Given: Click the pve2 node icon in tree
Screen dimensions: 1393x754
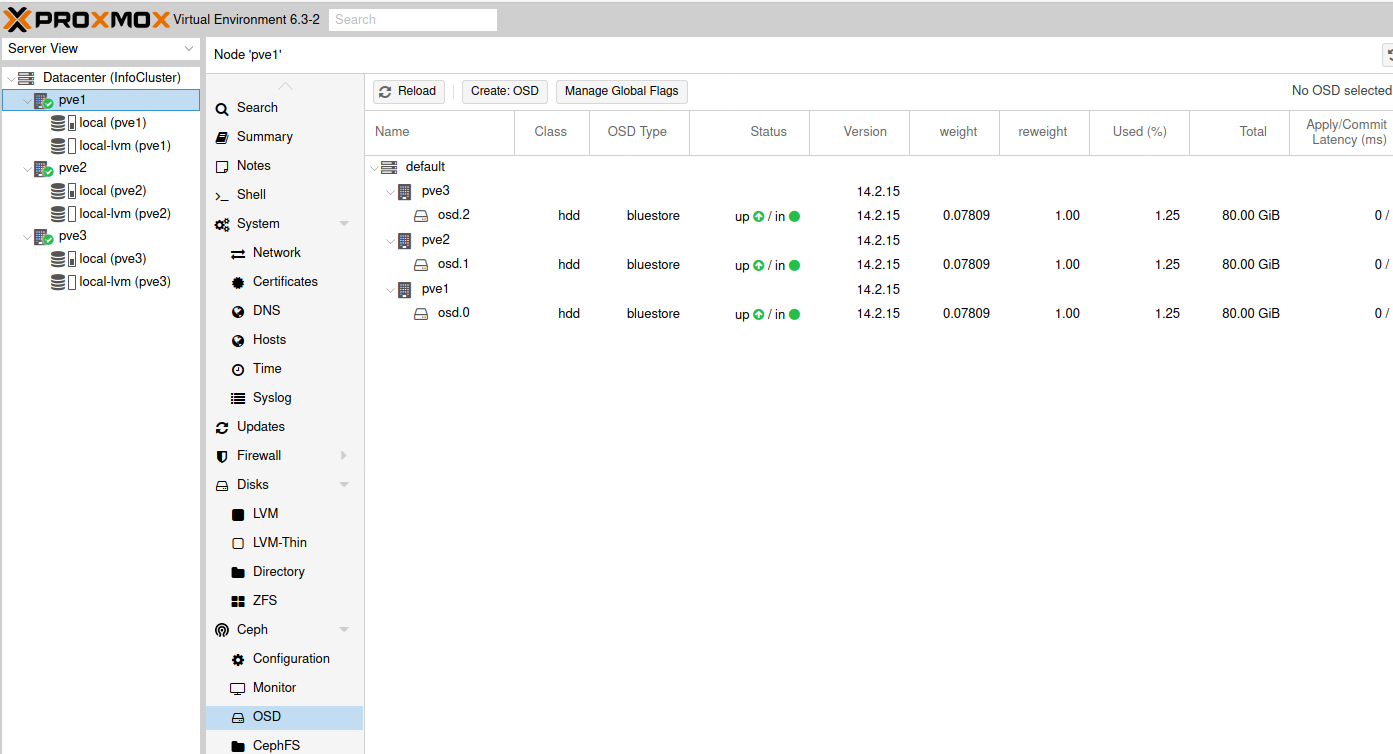Looking at the screenshot, I should pos(43,168).
